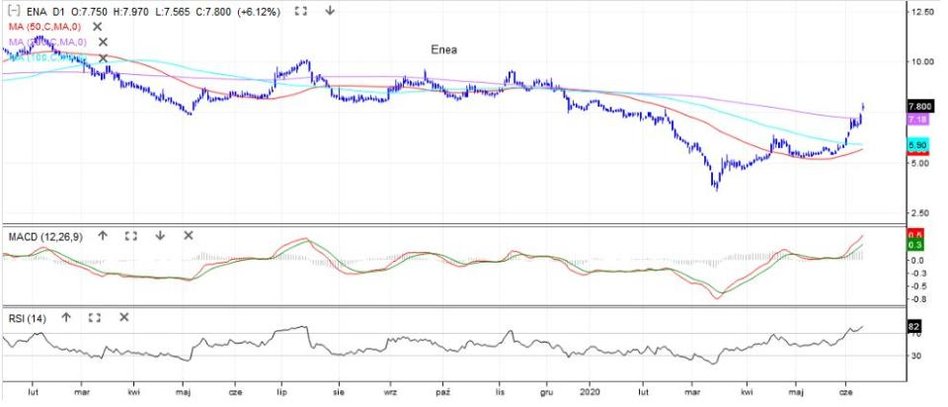Close the MACD indicator panel

pyautogui.click(x=188, y=236)
